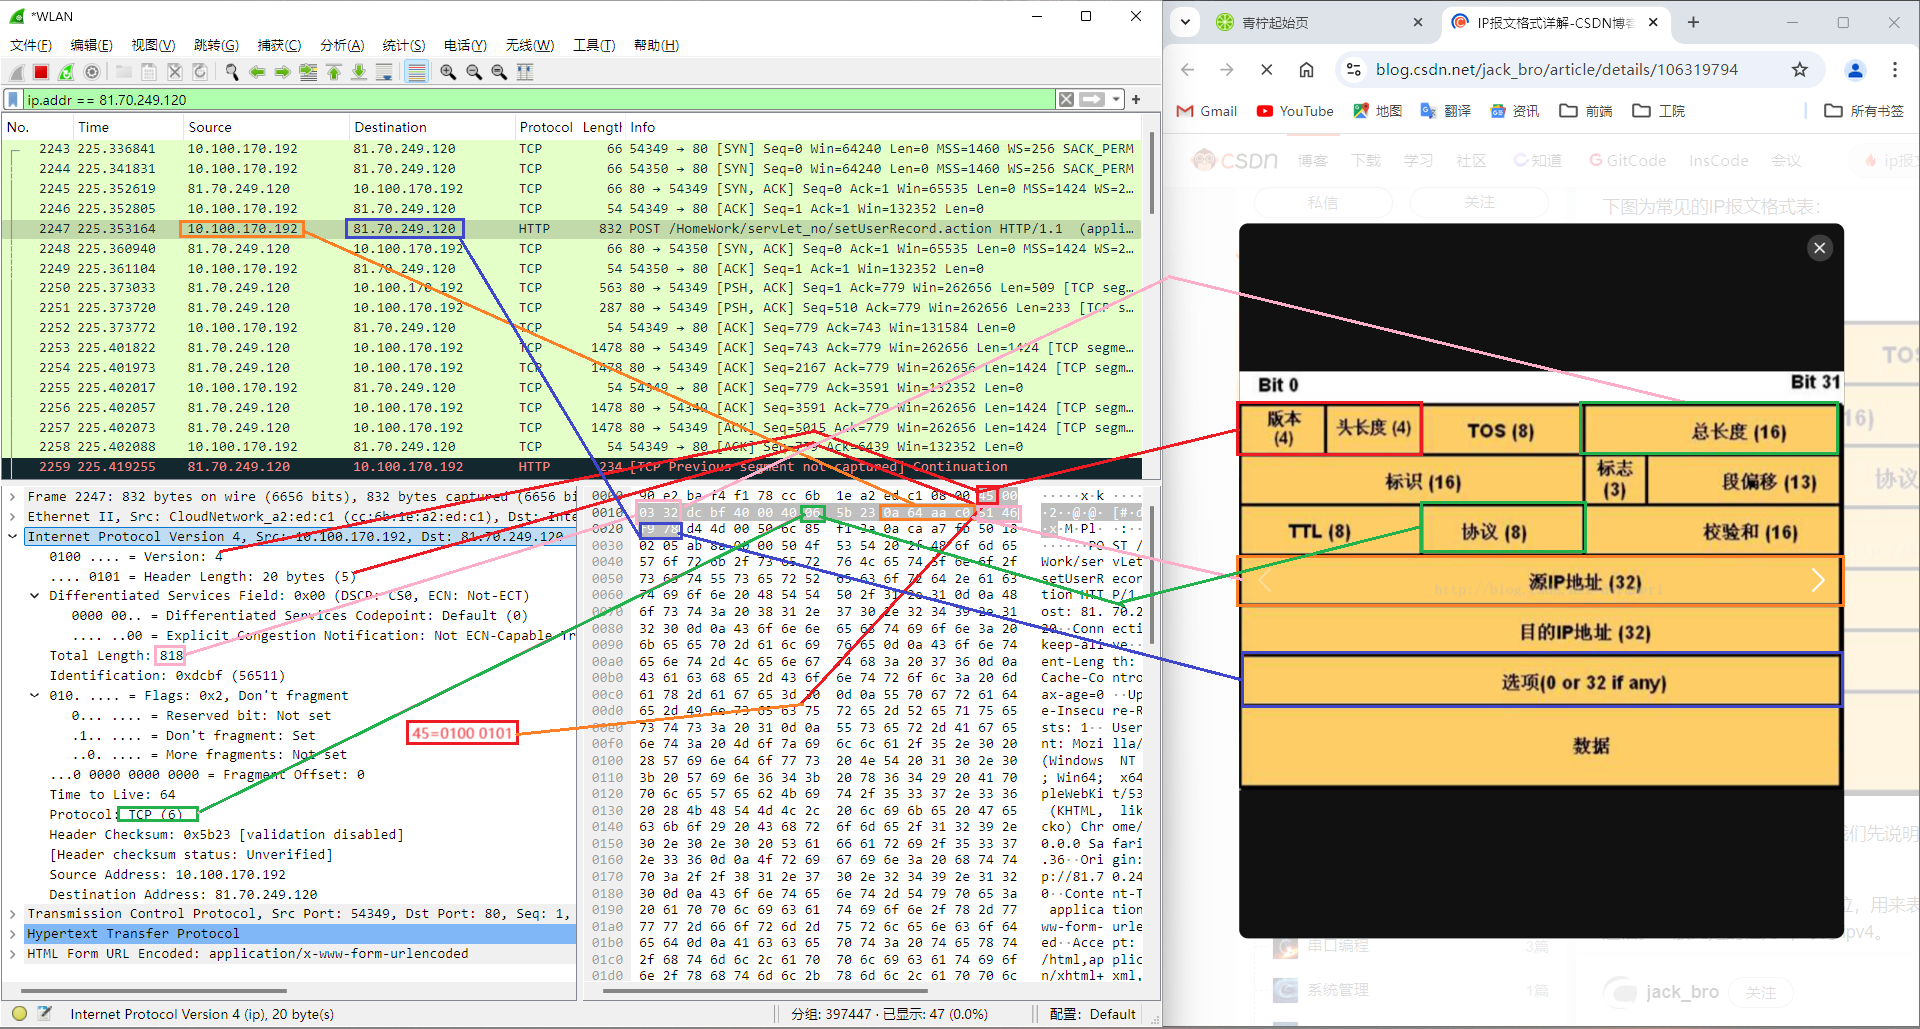The image size is (1920, 1029).
Task: Reset Wireshark text to normal size
Action: tap(499, 72)
